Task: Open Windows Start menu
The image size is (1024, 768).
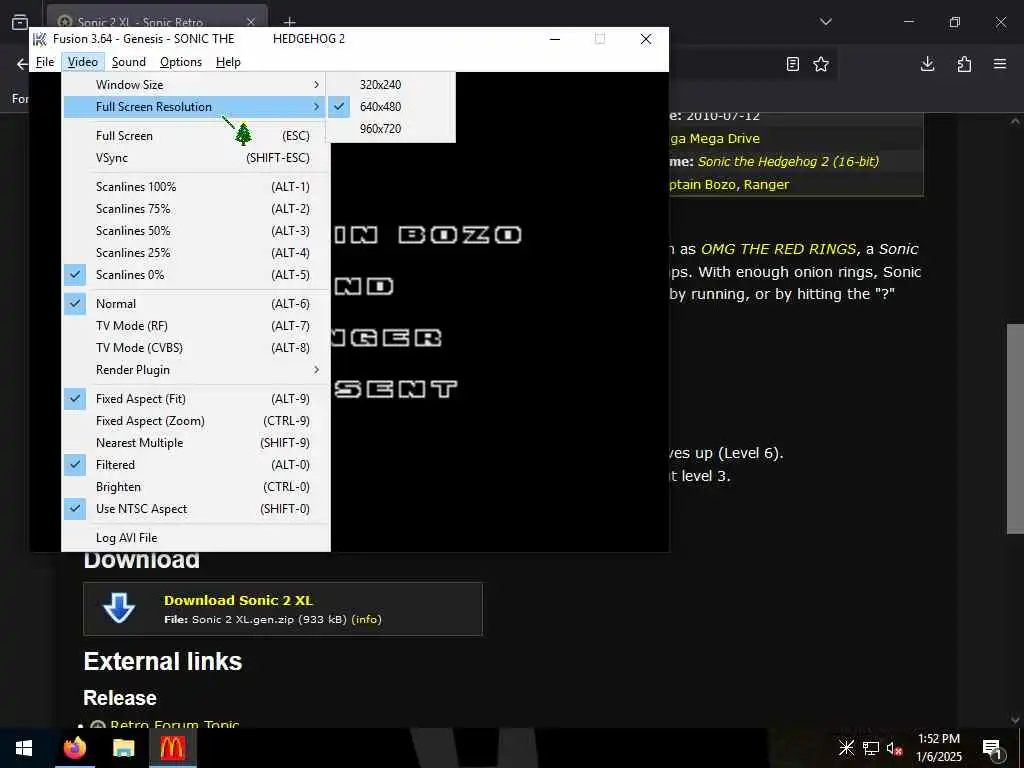Action: click(24, 748)
